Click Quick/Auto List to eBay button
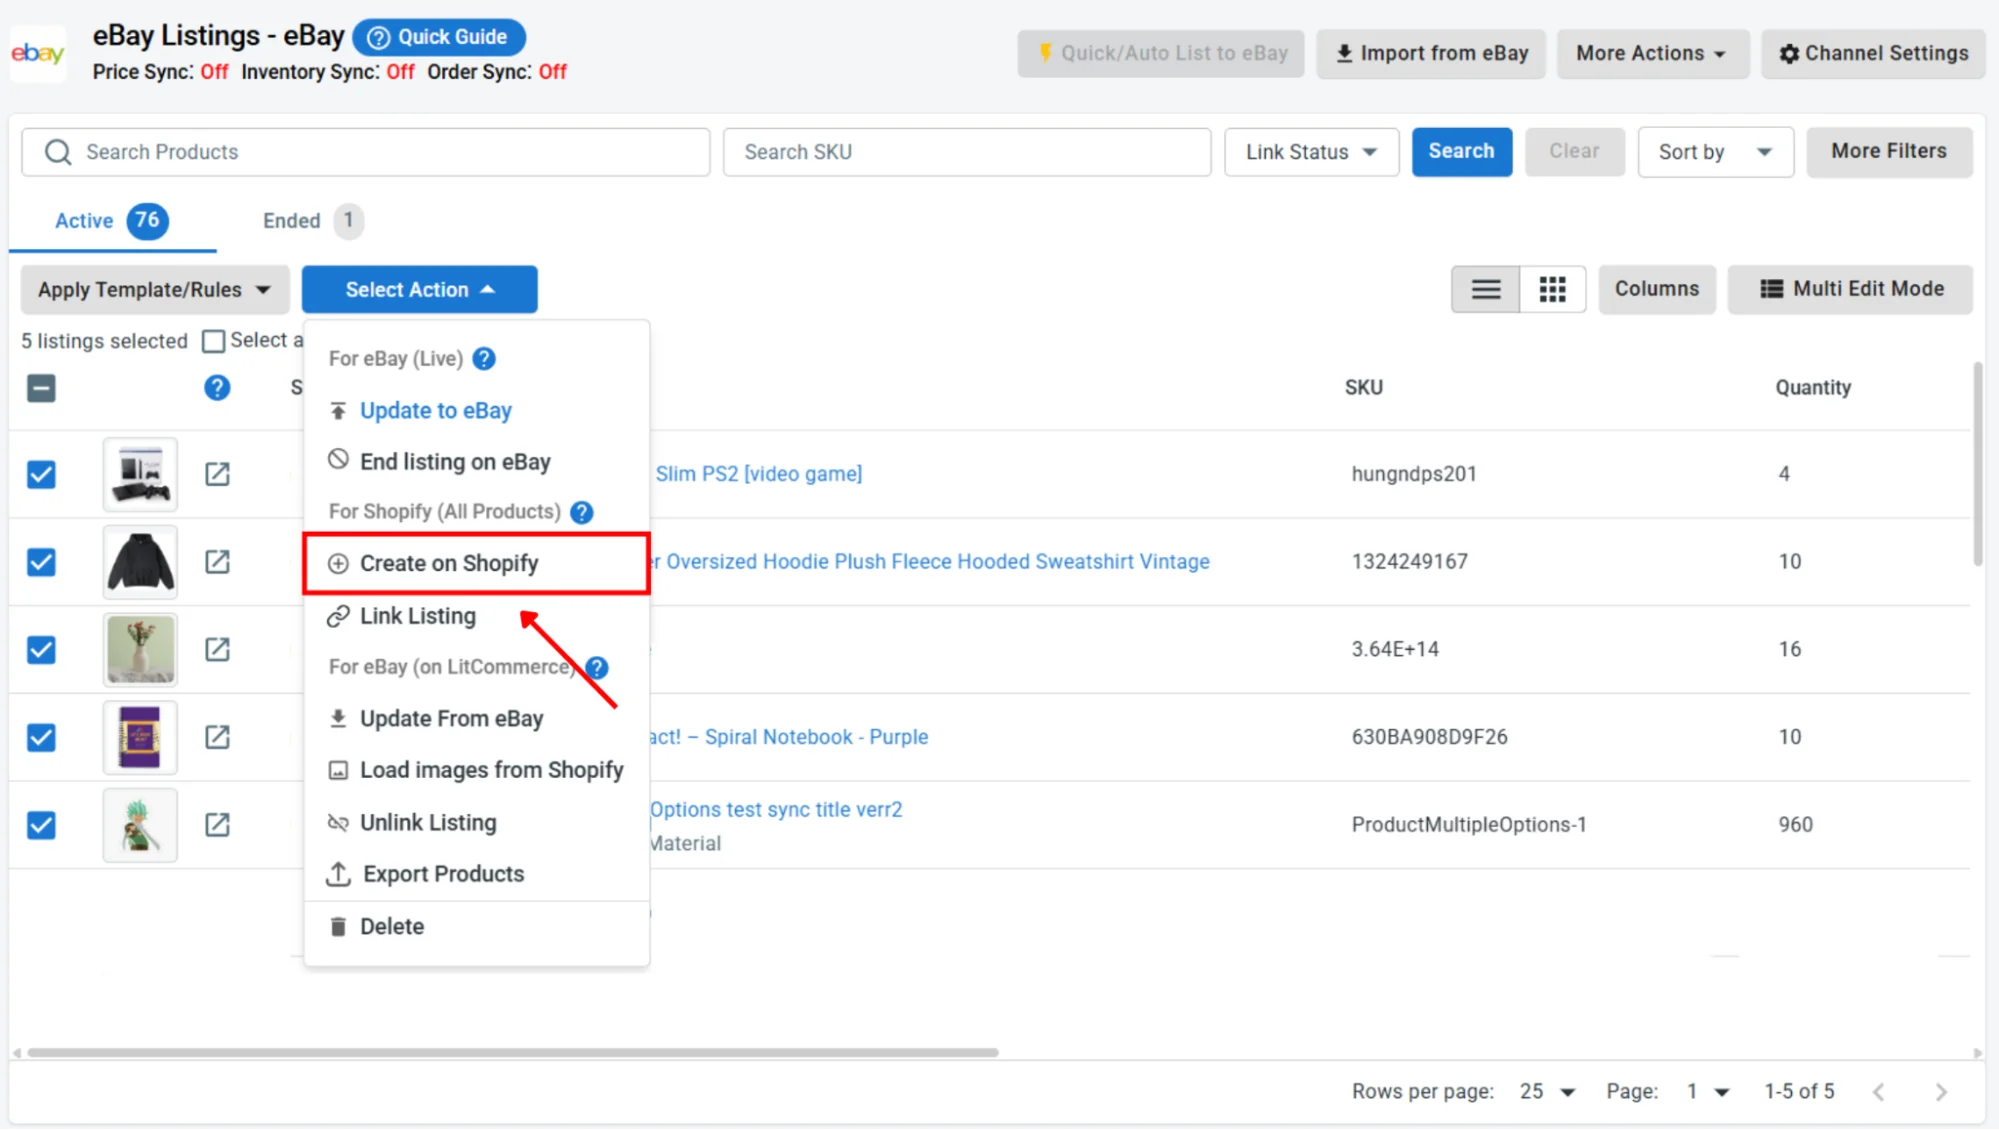 (x=1161, y=53)
